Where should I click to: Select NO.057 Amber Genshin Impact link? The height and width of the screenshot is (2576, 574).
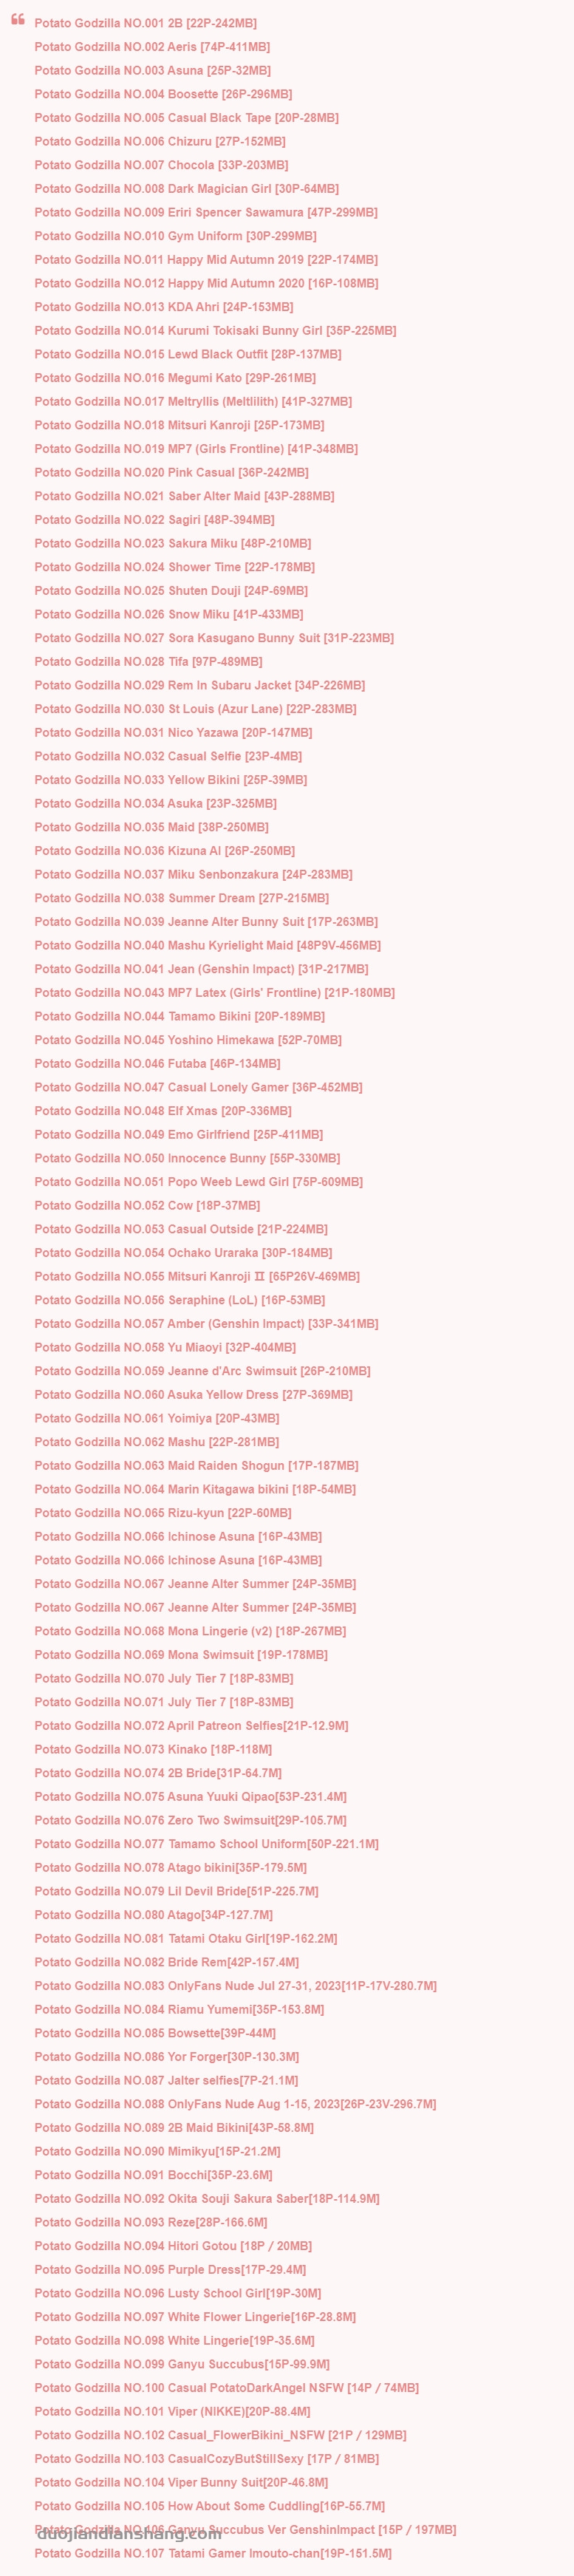[x=206, y=1324]
